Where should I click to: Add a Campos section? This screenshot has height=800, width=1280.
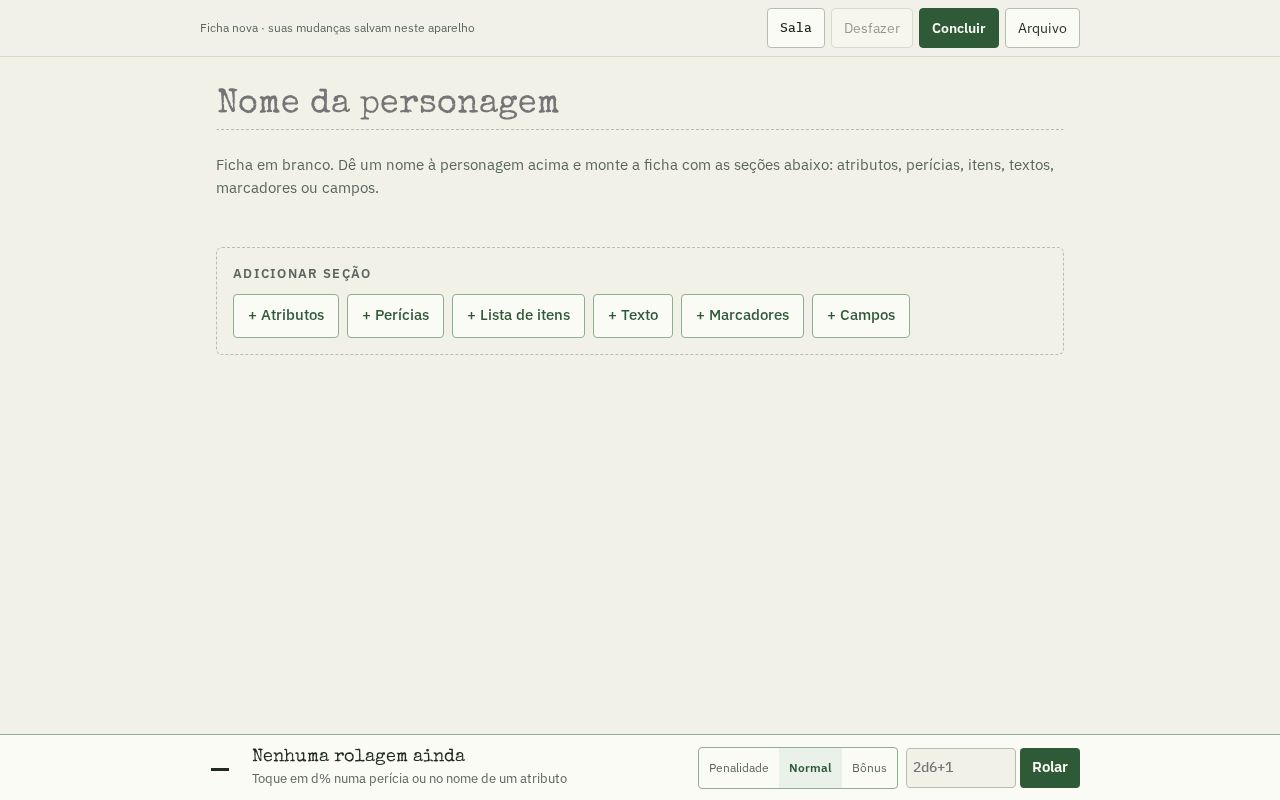[x=861, y=316]
